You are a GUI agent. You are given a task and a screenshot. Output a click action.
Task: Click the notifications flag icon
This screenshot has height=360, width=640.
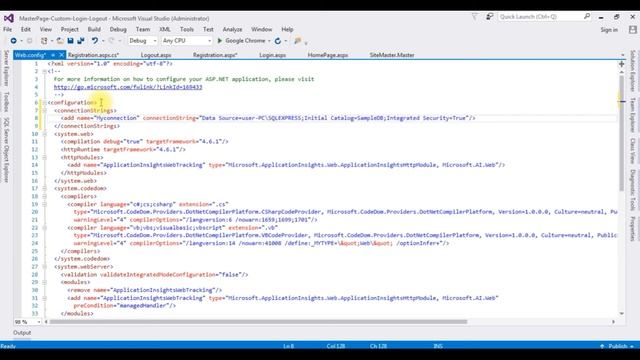click(474, 17)
